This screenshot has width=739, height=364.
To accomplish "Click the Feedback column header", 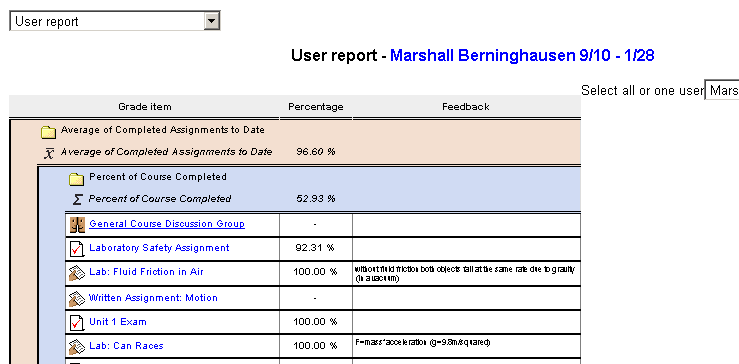I will point(466,107).
